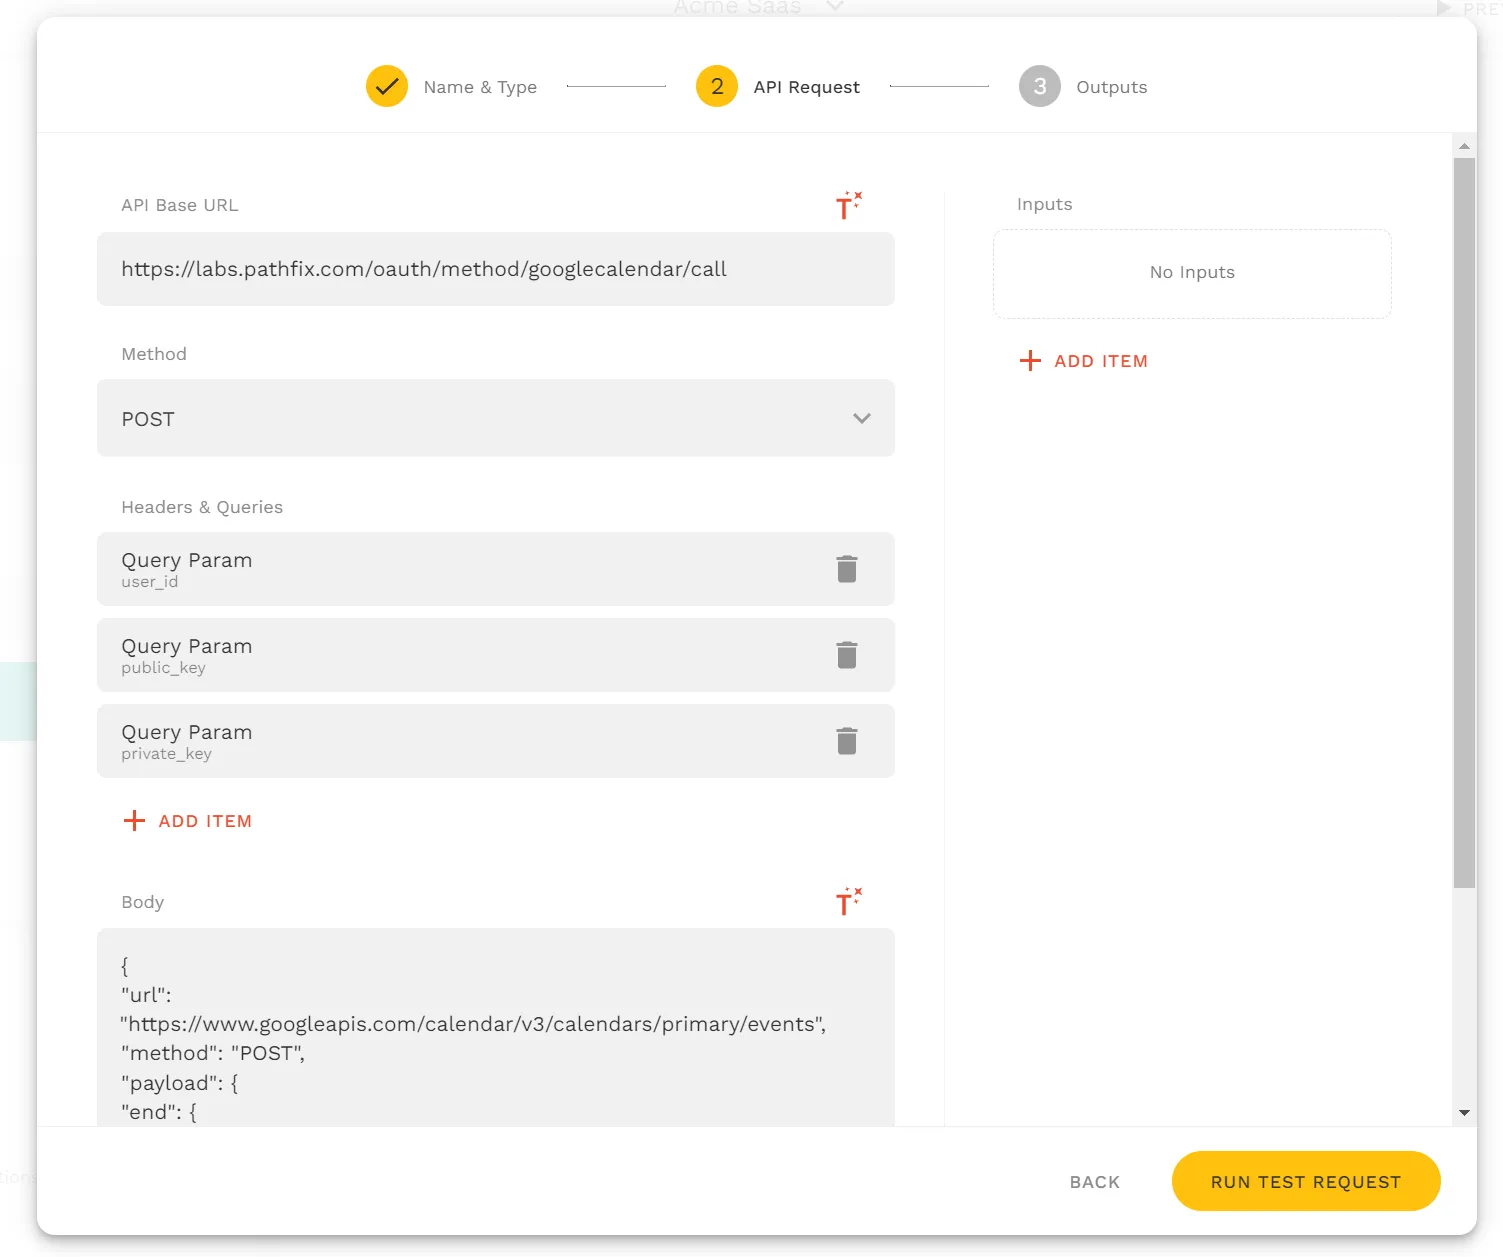This screenshot has width=1503, height=1257.
Task: Open the user_id Query Param row
Action: 496,569
